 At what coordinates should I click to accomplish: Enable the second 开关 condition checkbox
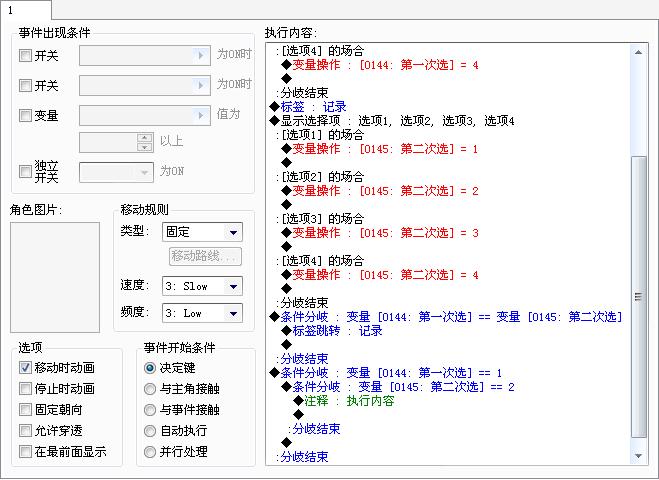click(x=25, y=86)
